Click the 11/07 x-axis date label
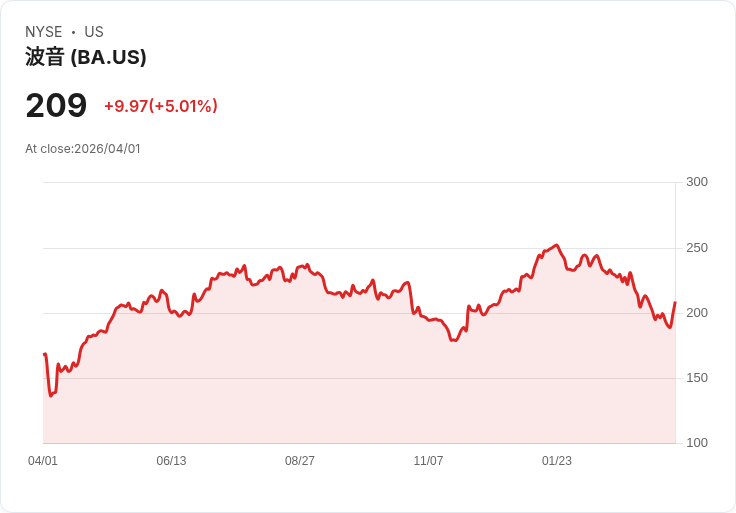 pos(428,461)
